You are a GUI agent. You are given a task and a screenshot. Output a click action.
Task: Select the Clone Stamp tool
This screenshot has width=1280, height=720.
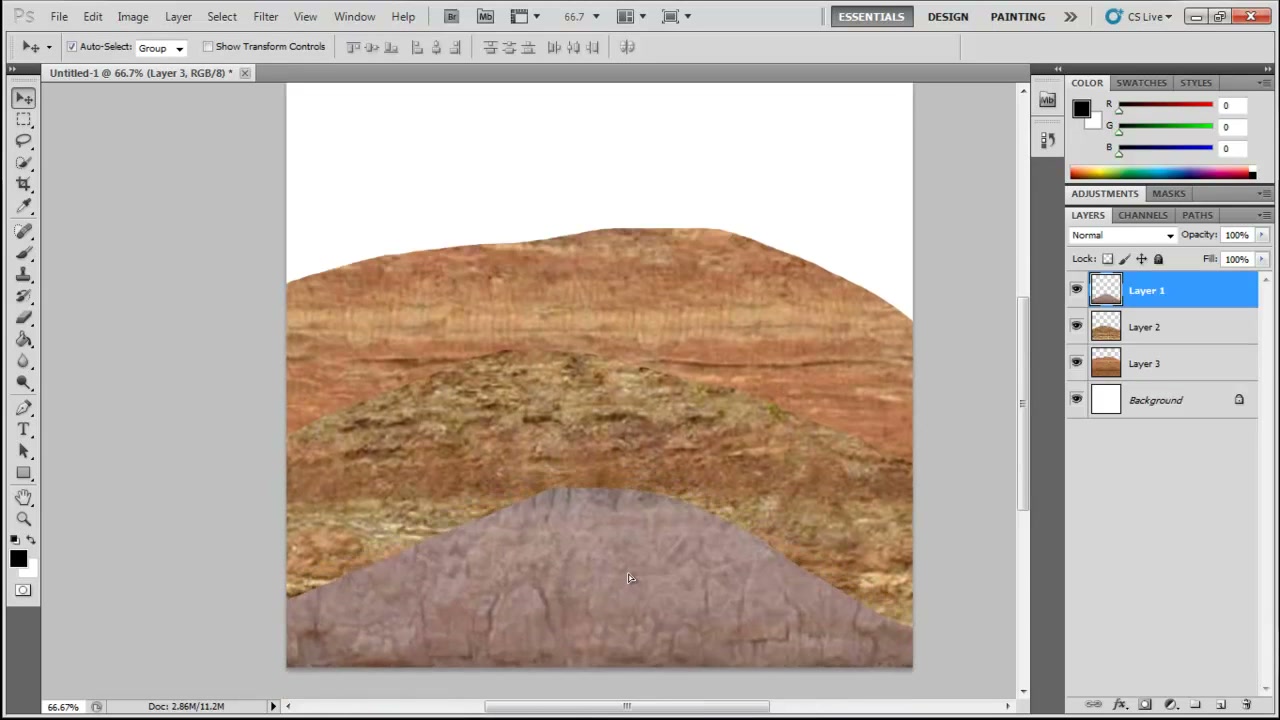click(x=24, y=274)
